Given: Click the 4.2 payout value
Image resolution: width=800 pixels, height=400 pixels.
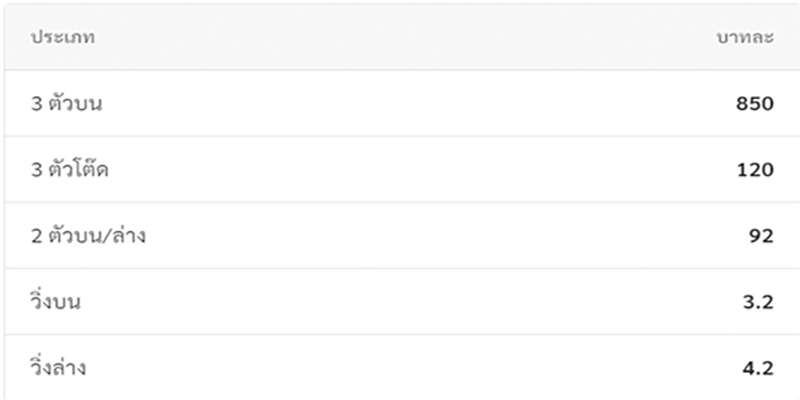Looking at the screenshot, I should point(758,368).
